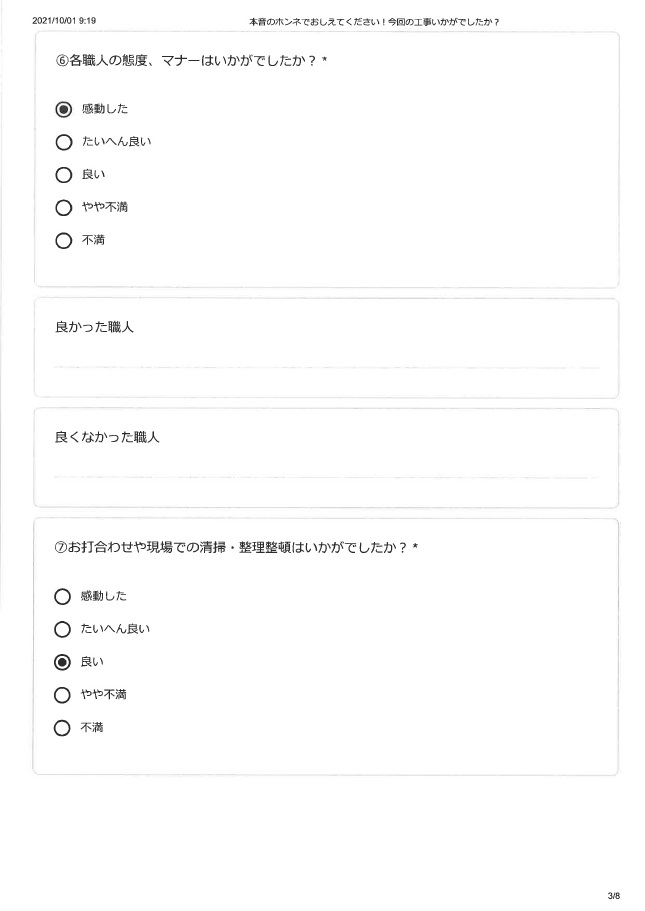Select 感動した for question ⑥ craftsmen manners
The width and height of the screenshot is (645, 911).
(x=63, y=109)
